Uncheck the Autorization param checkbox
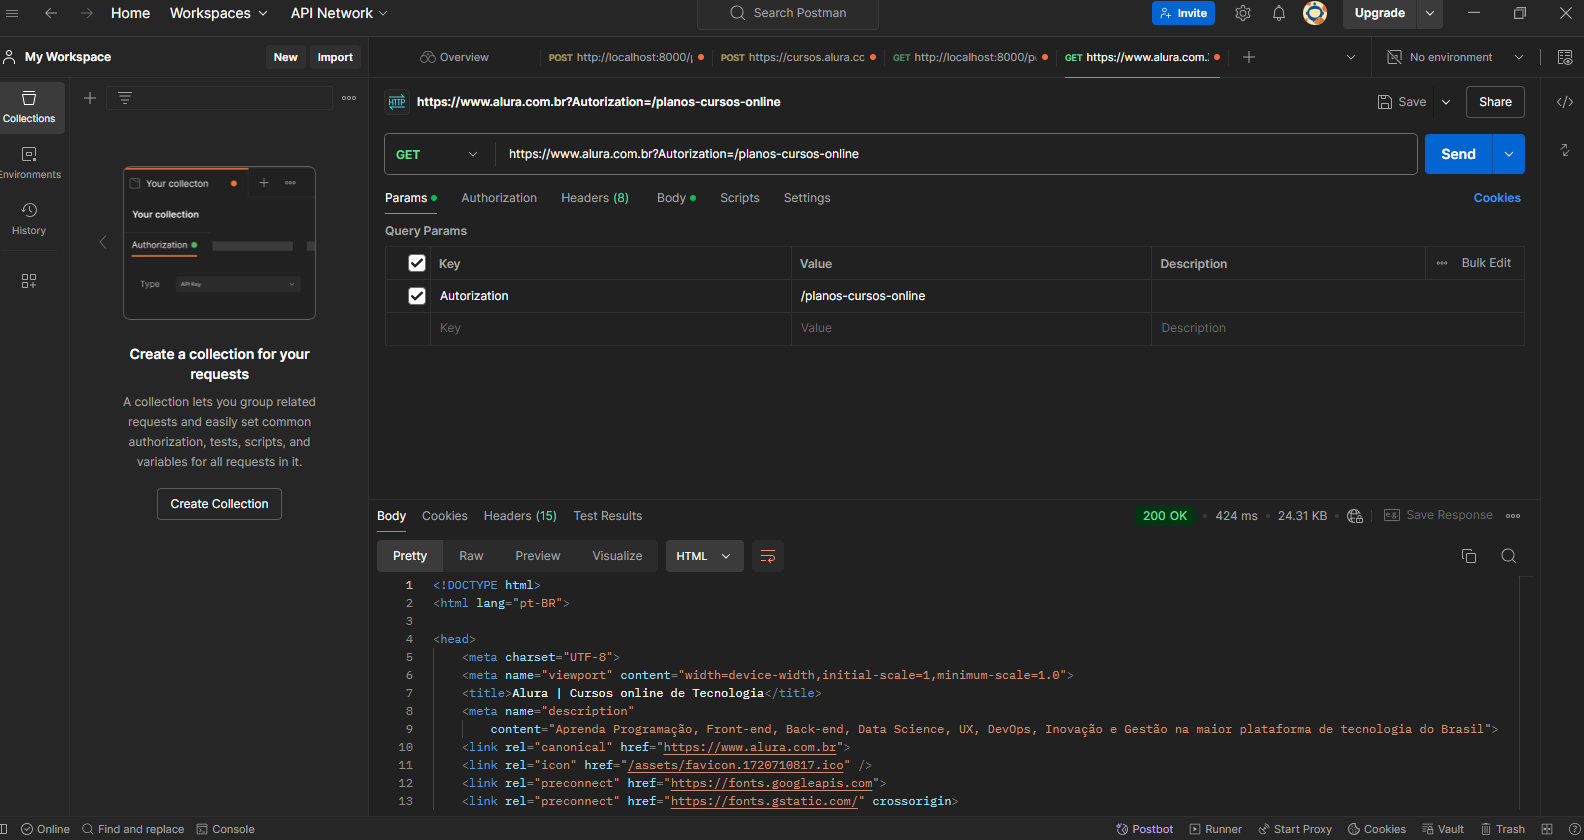The image size is (1584, 840). (417, 296)
